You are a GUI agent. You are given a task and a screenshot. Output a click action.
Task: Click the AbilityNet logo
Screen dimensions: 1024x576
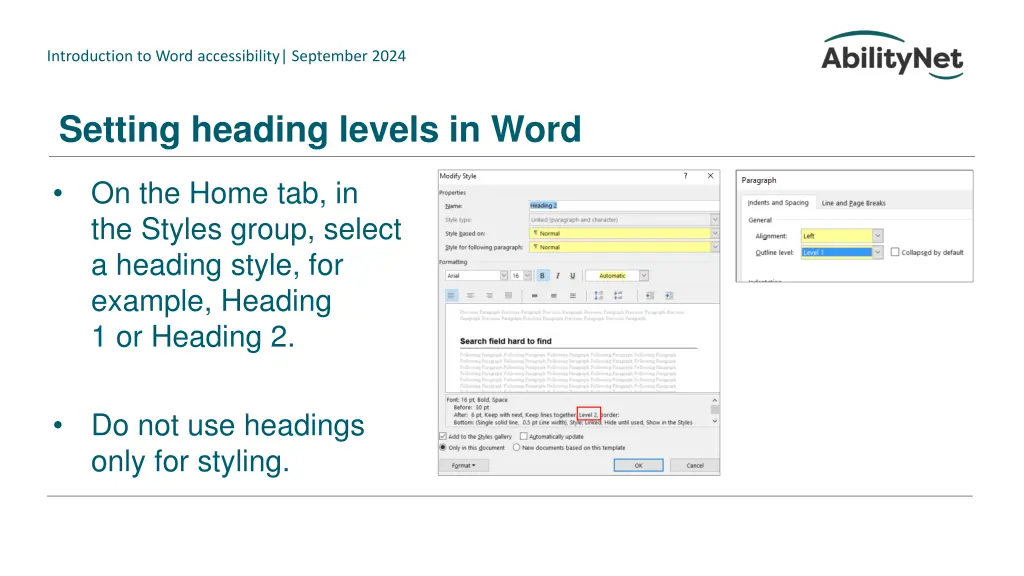[892, 56]
